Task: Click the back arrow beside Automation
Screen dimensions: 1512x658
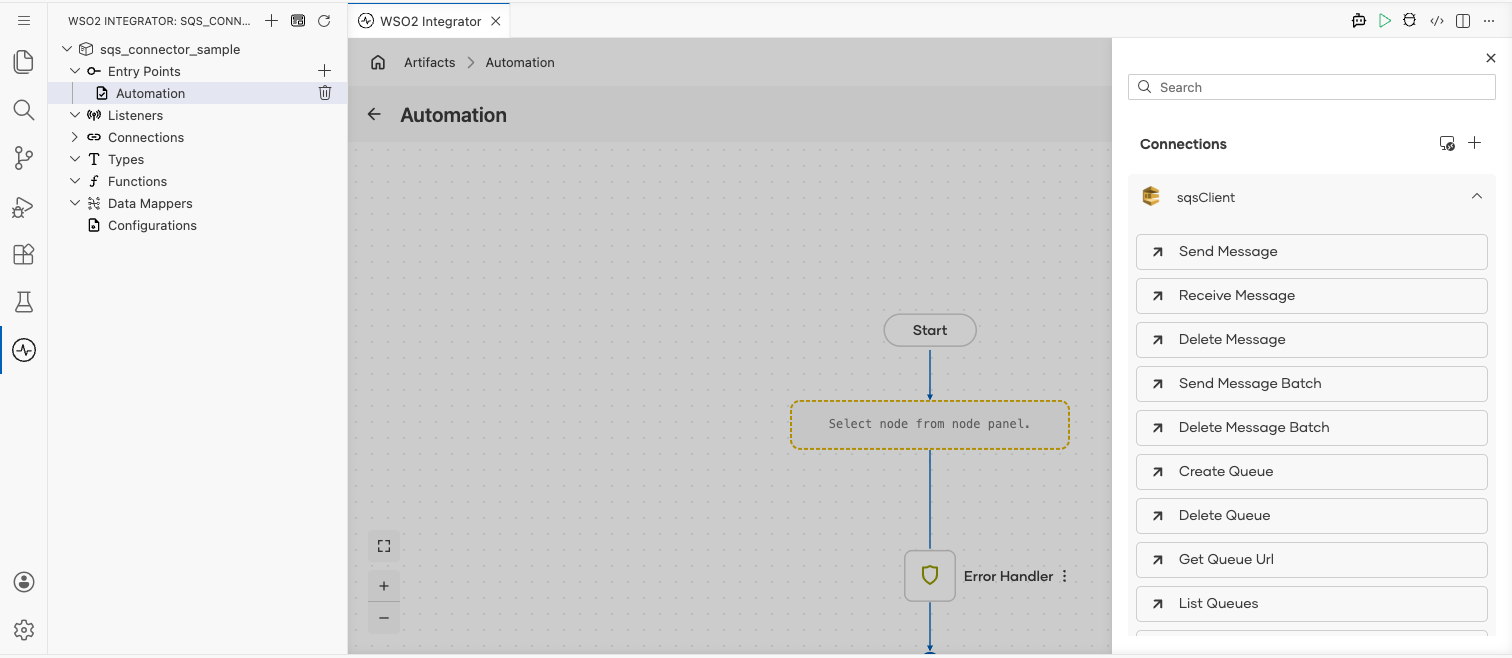Action: pos(374,114)
